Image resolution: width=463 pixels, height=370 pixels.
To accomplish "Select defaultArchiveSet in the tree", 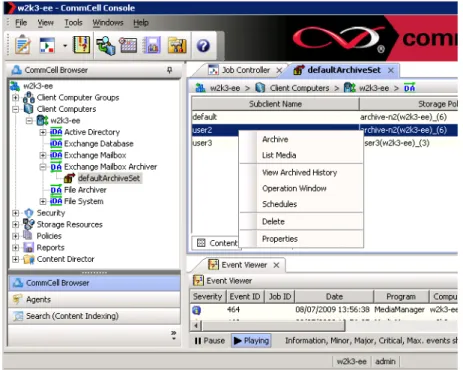I will 109,178.
